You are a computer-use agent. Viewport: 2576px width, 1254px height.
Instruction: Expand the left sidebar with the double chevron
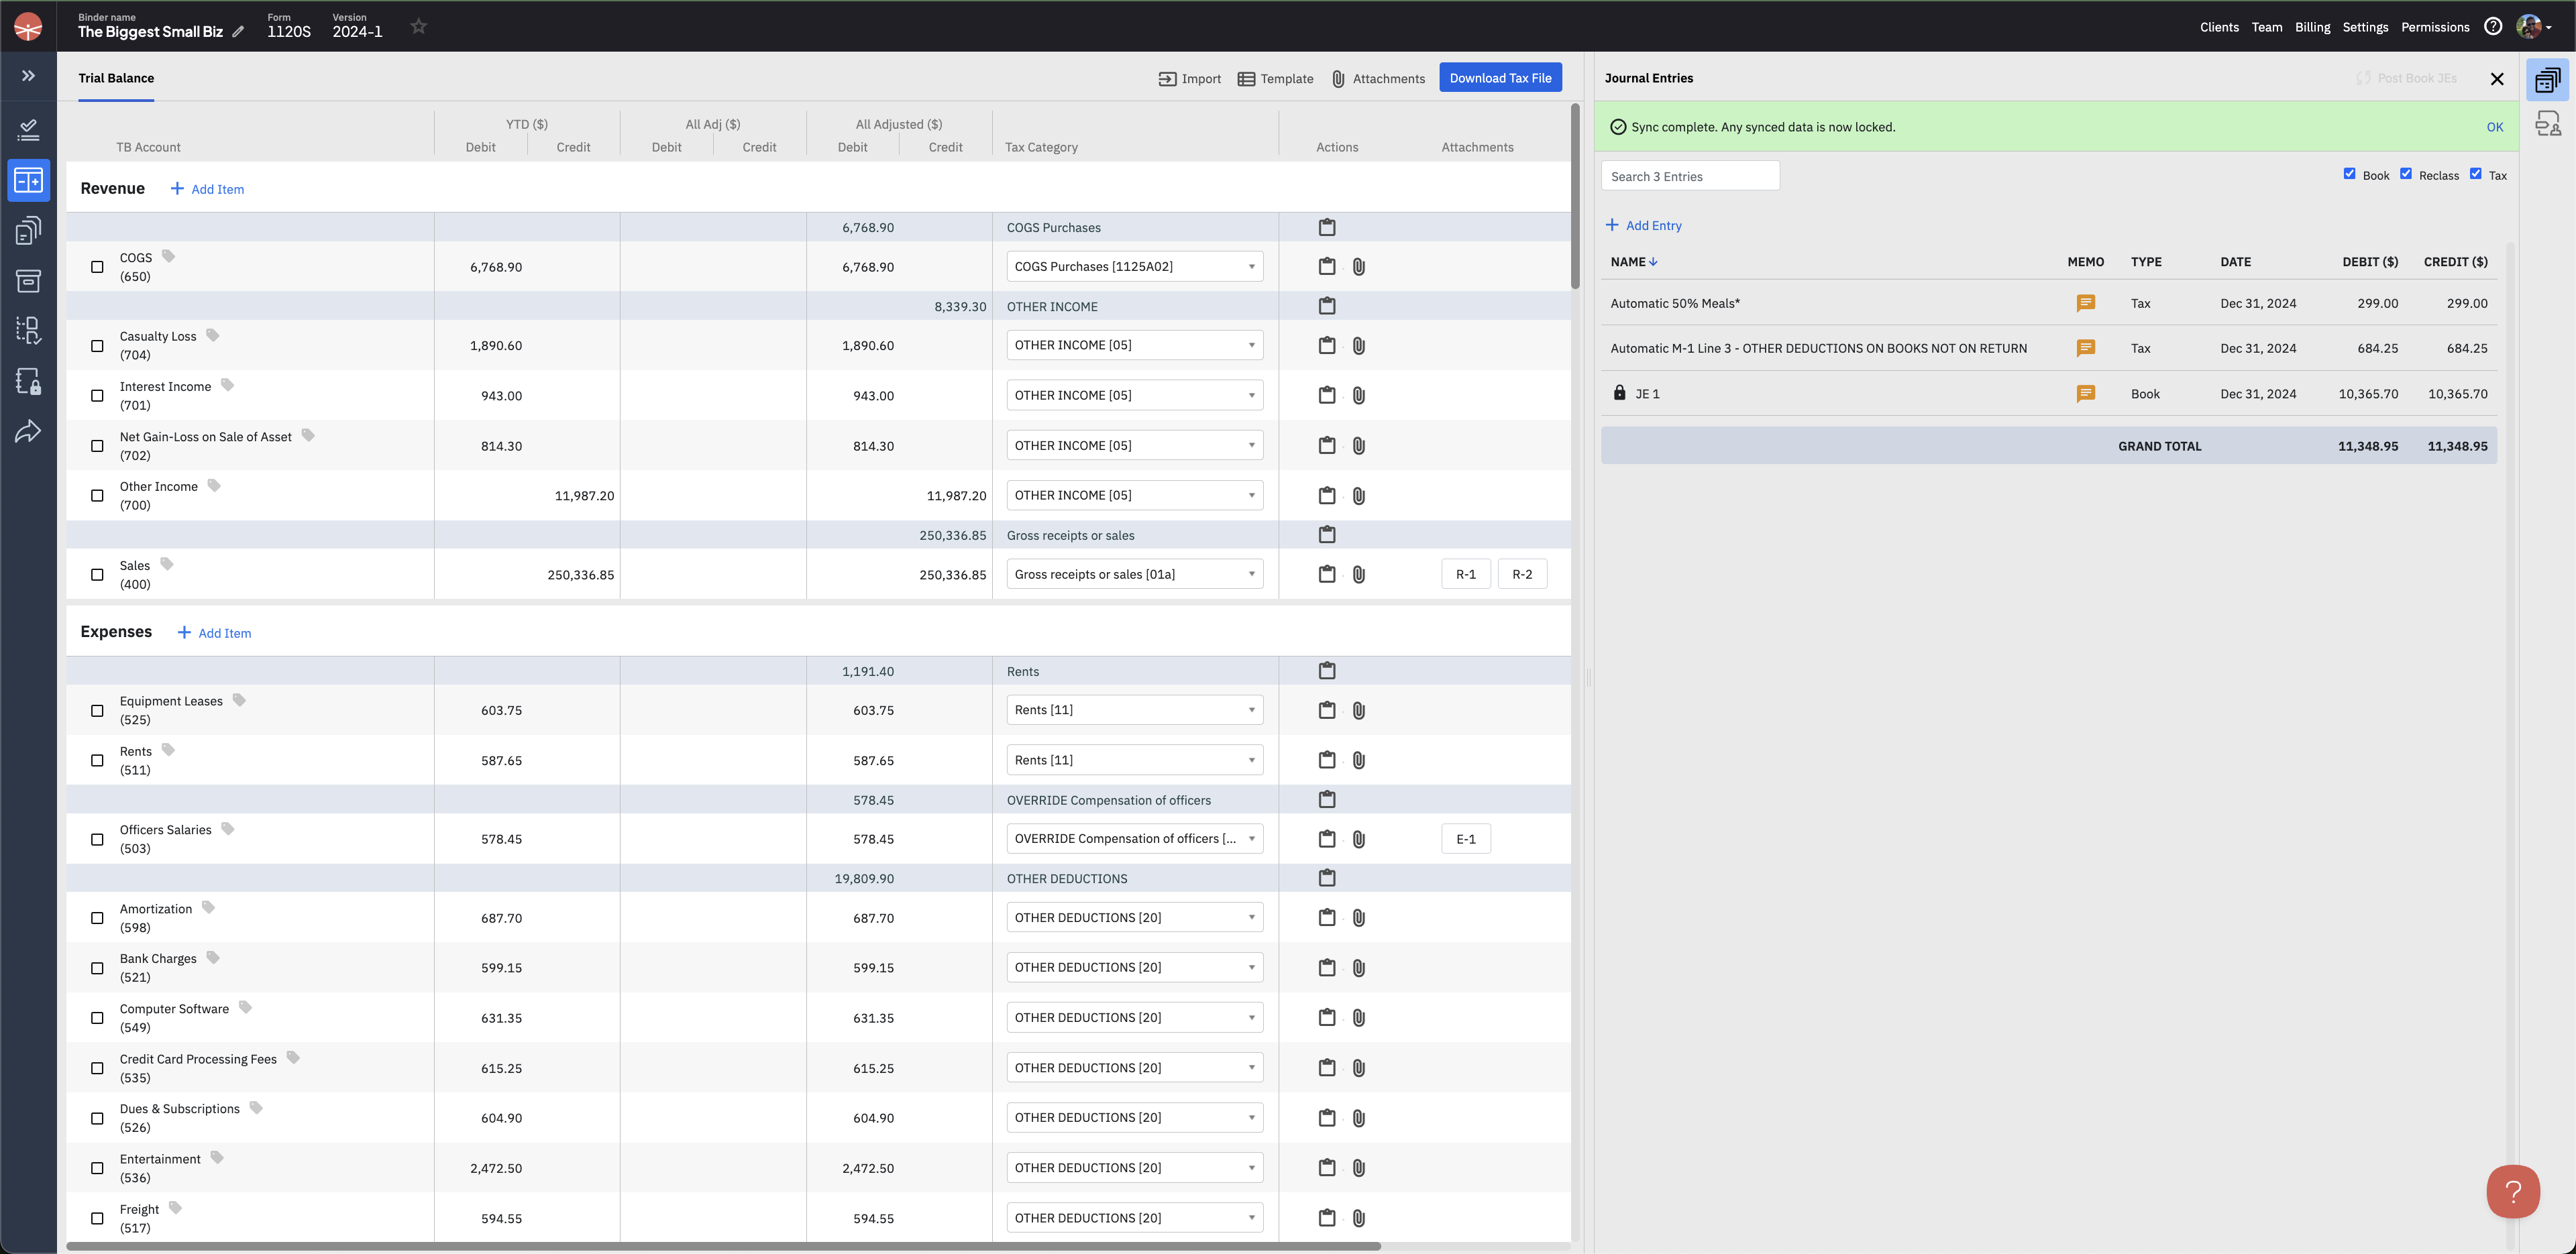point(28,76)
